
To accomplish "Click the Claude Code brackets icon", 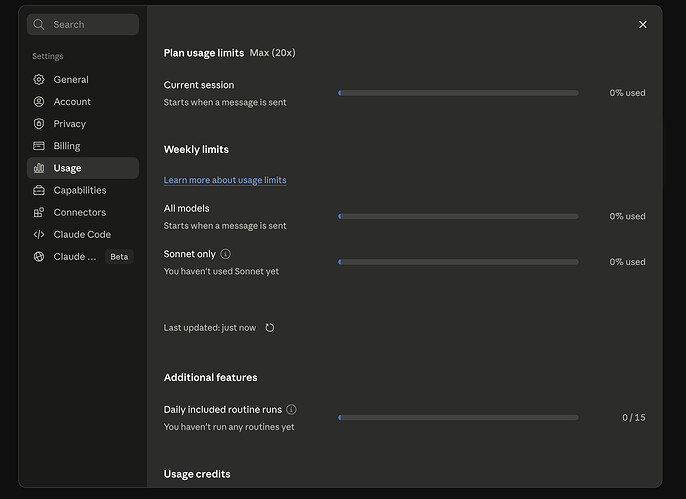I will tap(39, 234).
